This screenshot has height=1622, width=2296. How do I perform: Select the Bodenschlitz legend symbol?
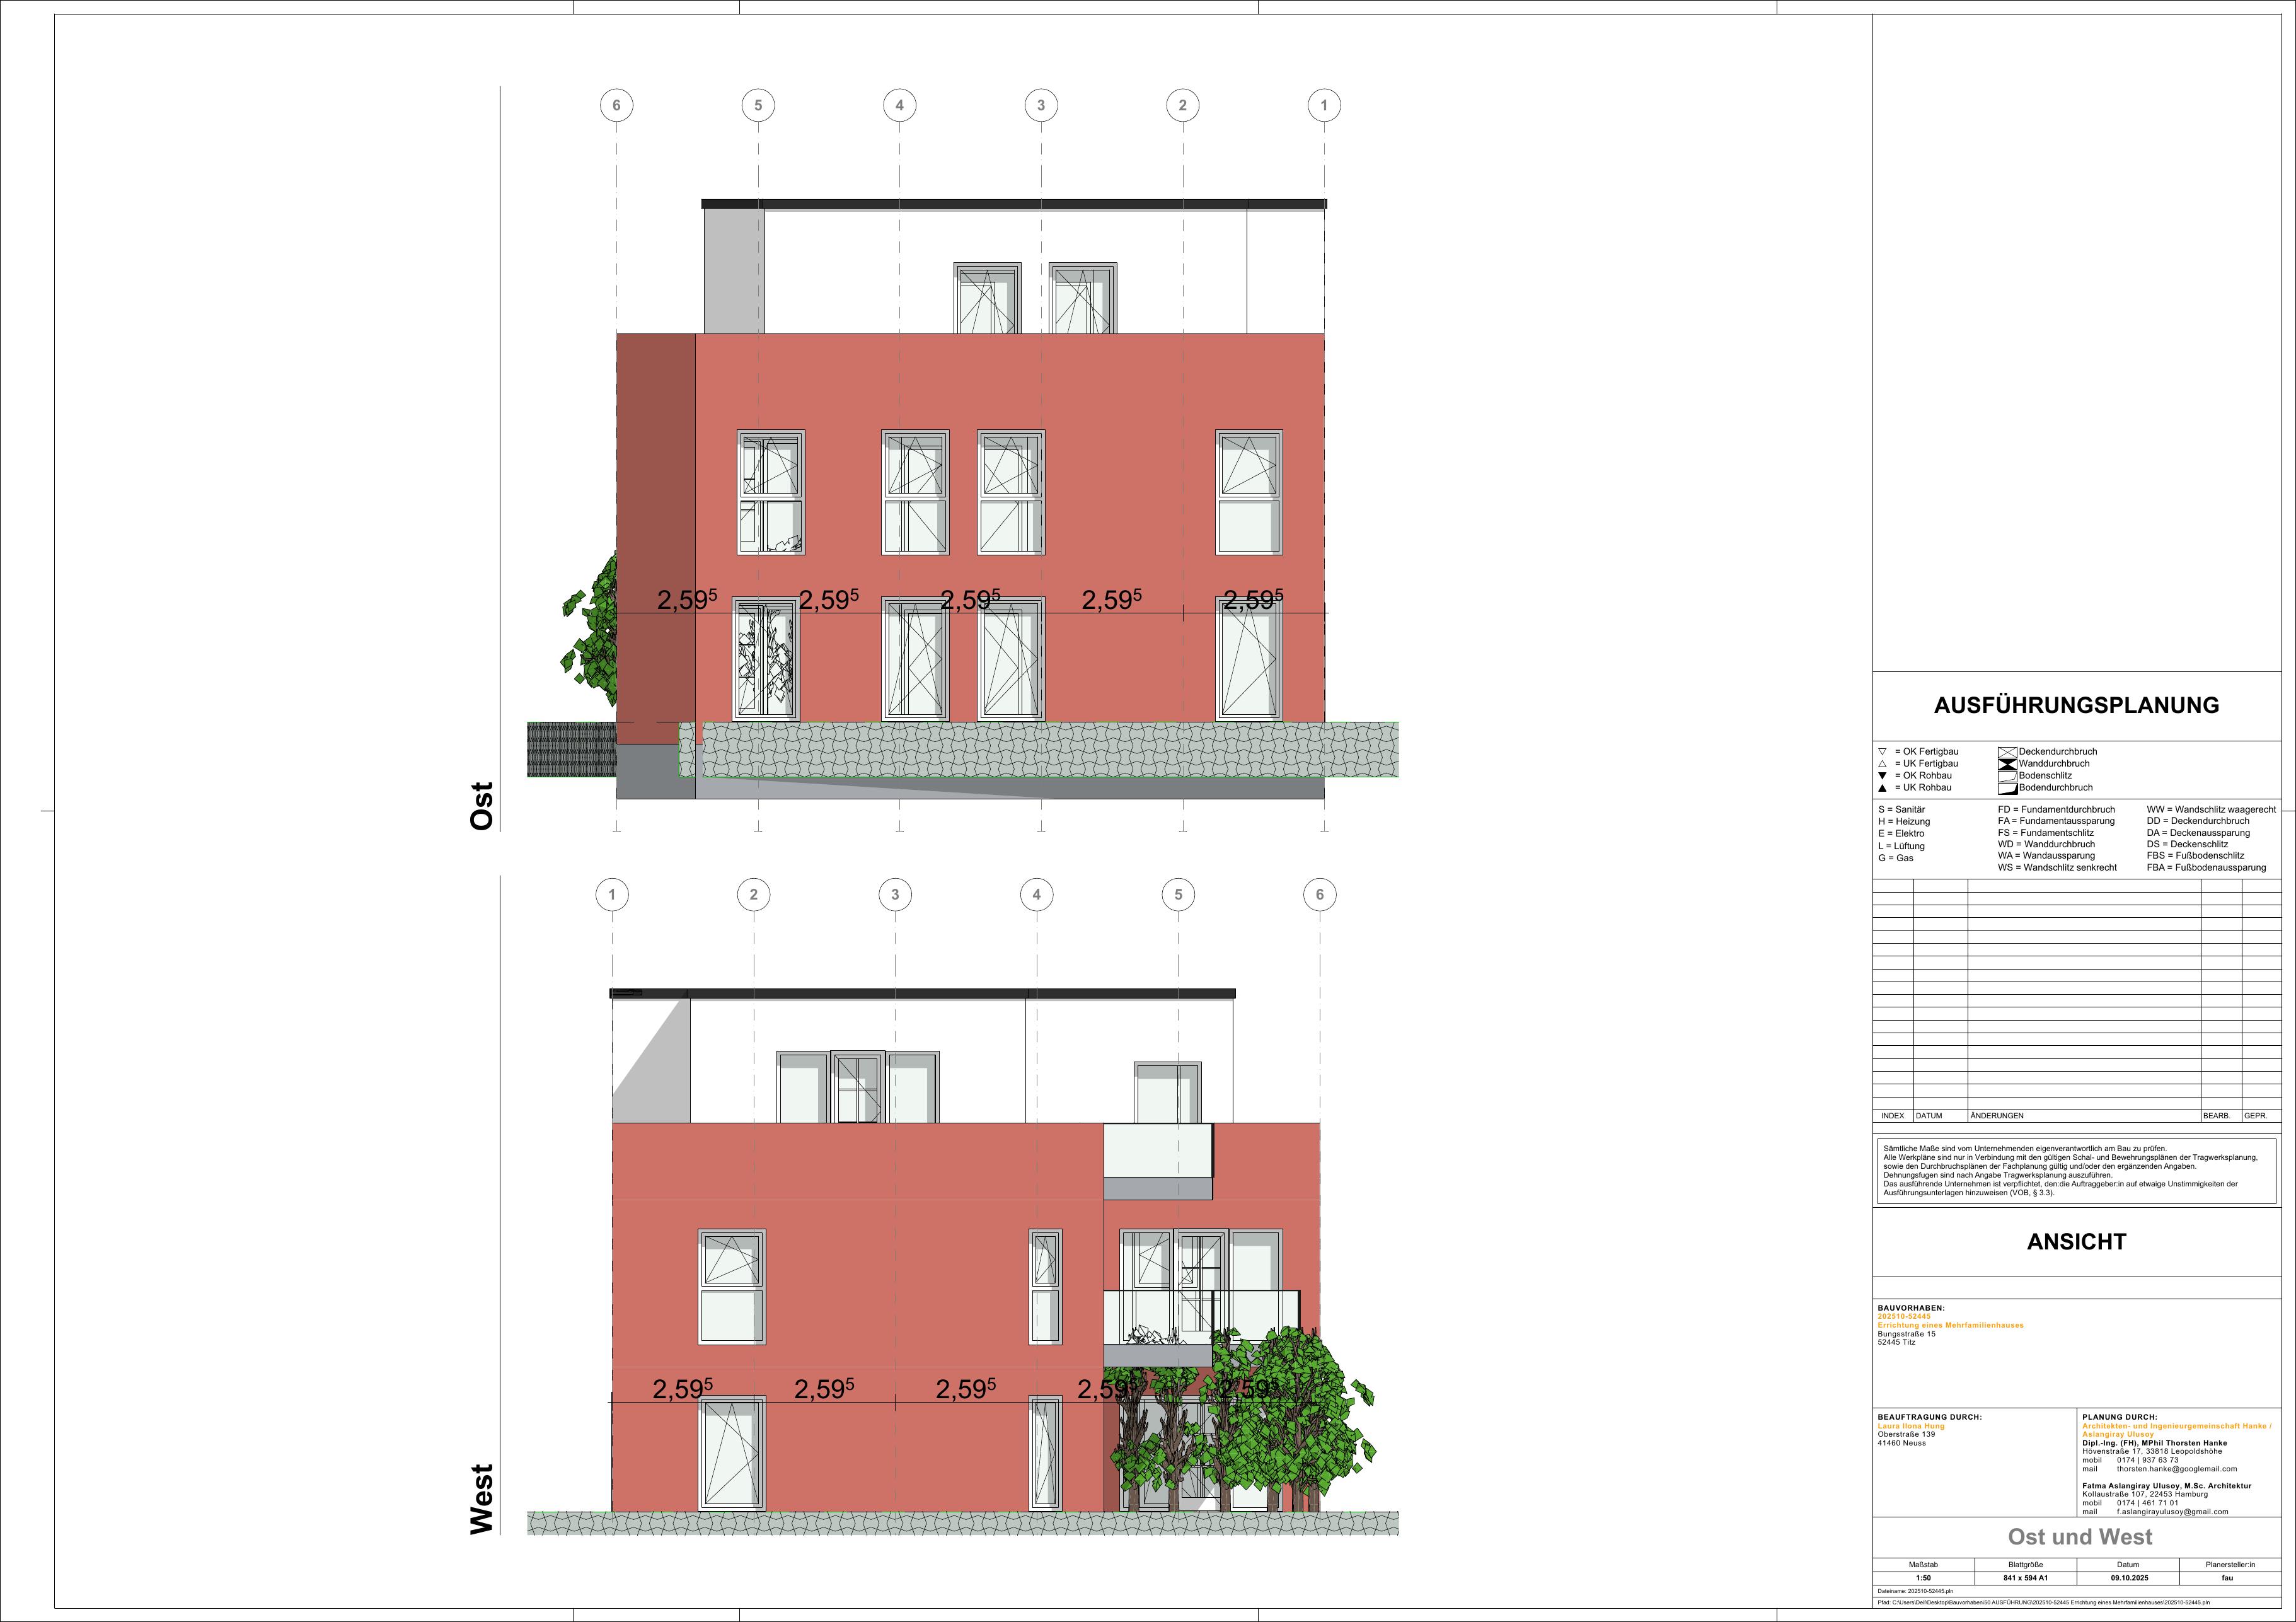[2007, 776]
